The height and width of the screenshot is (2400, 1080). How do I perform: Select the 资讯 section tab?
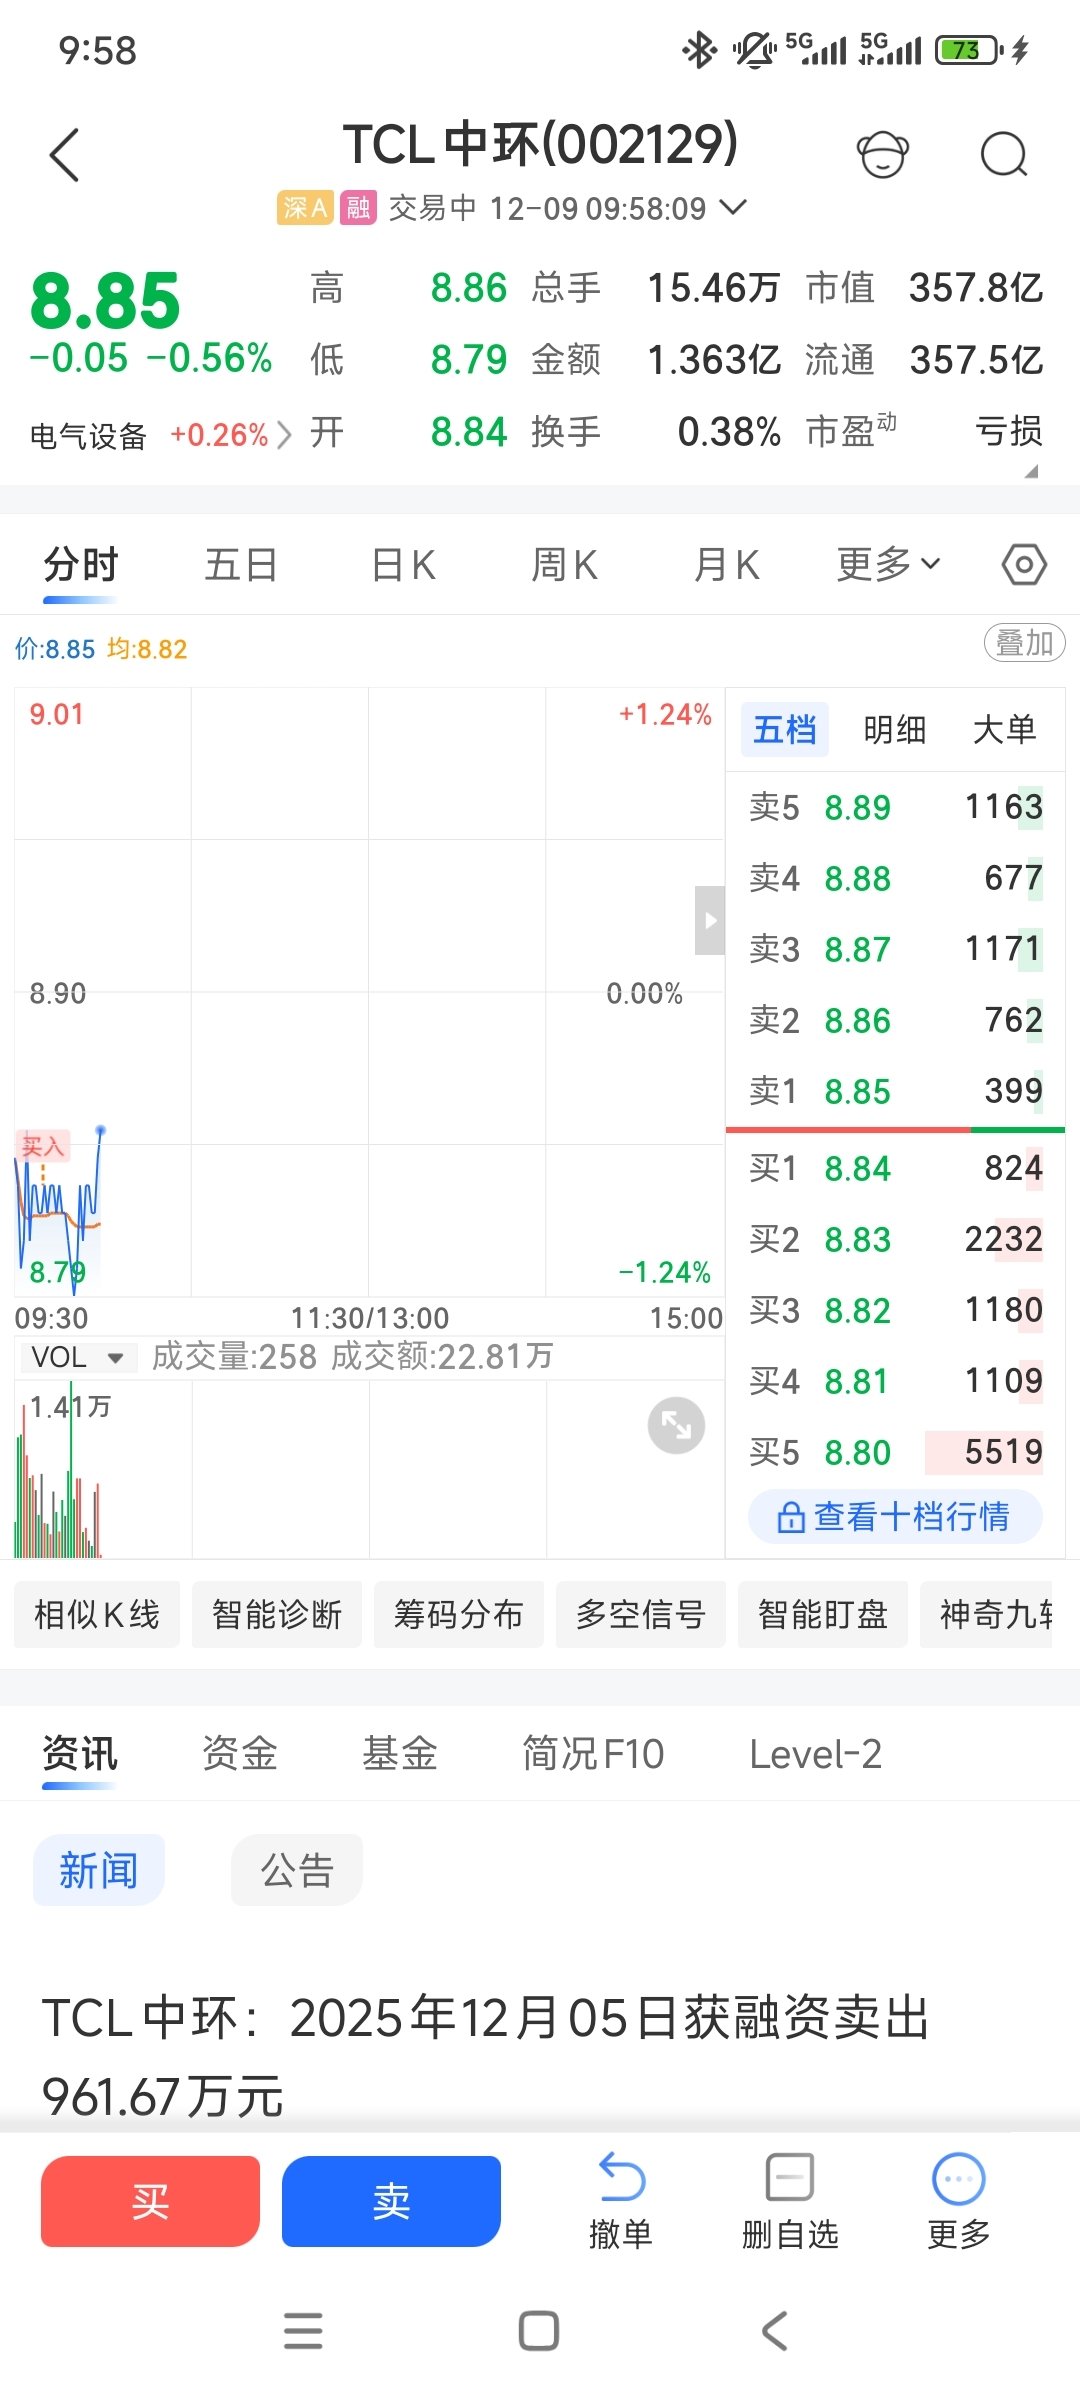coord(80,1754)
